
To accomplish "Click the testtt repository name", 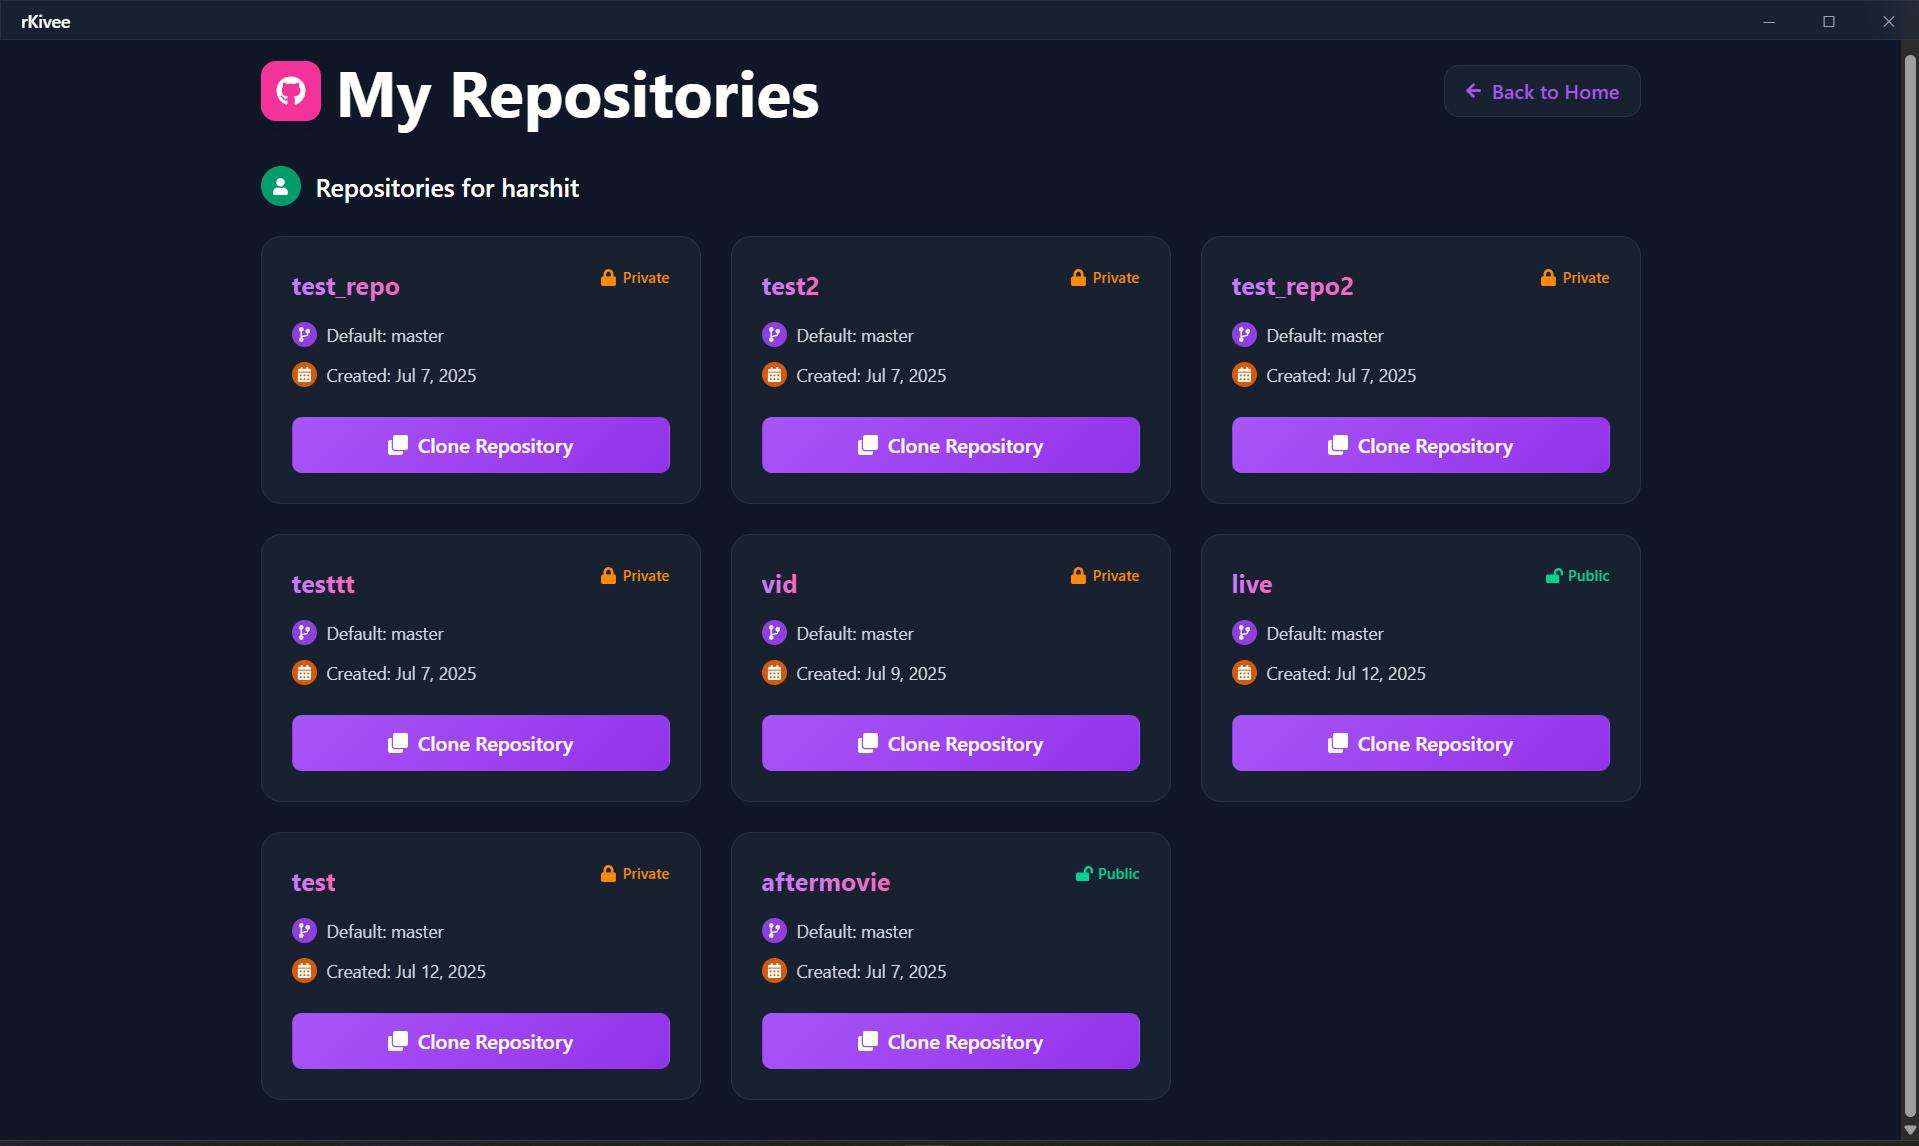I will (x=323, y=585).
